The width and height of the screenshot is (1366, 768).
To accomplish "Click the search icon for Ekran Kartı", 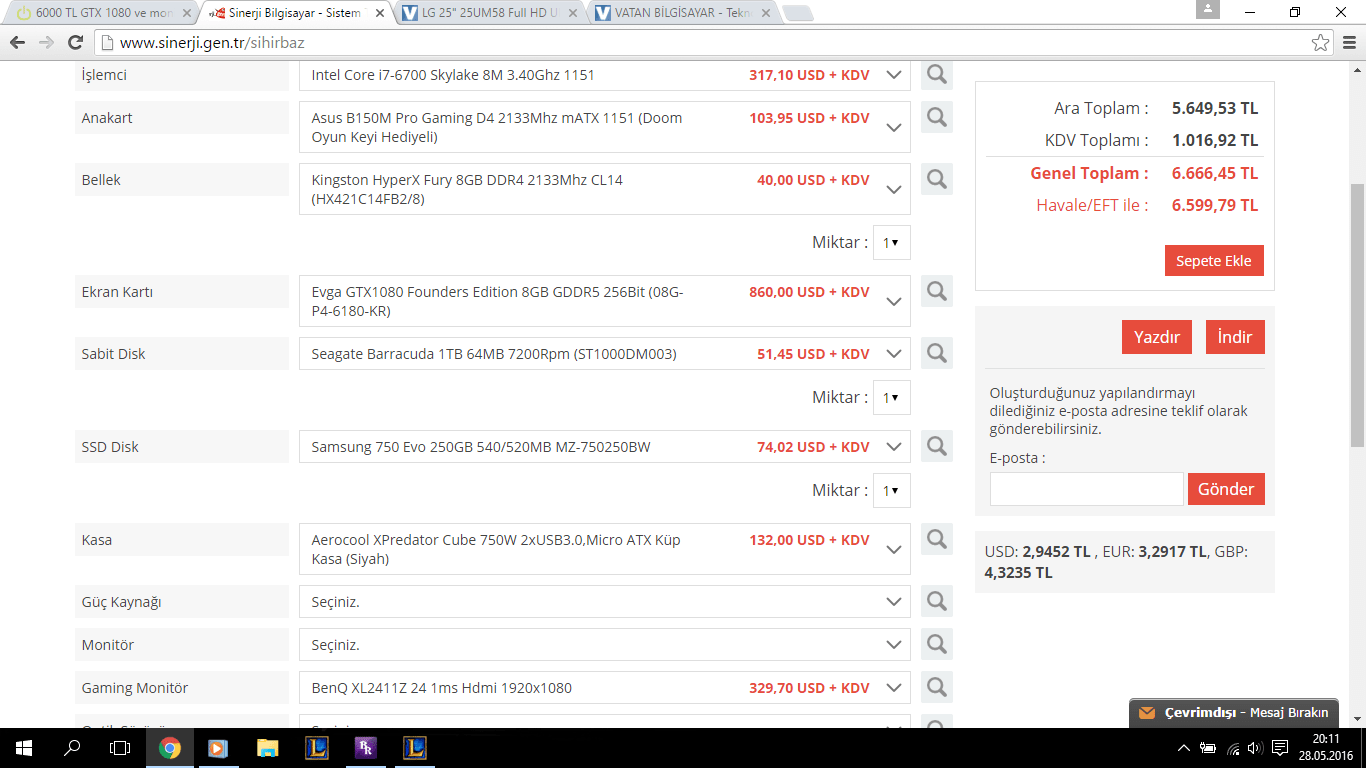I will pos(937,291).
